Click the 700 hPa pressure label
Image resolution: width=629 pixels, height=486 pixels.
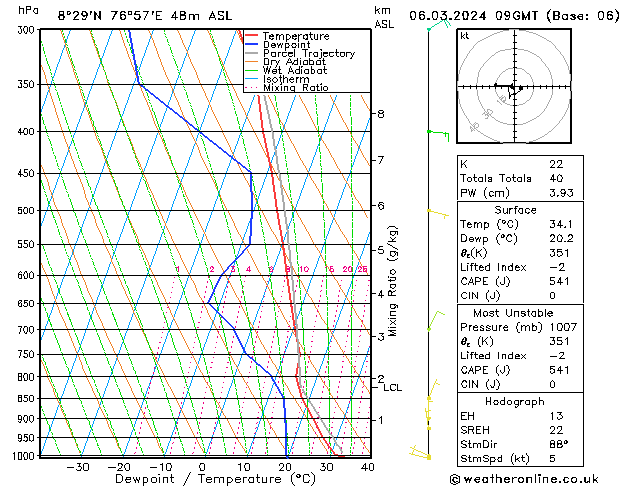coord(28,330)
